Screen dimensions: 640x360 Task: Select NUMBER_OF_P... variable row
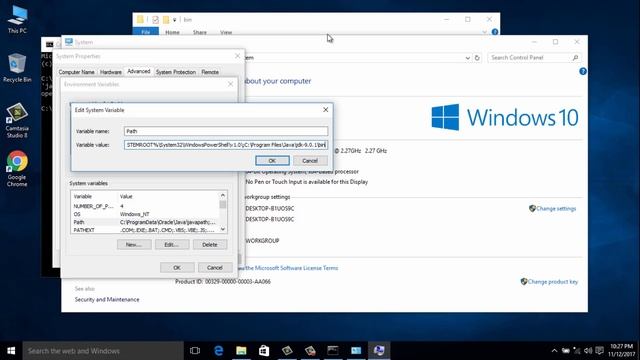coord(145,206)
